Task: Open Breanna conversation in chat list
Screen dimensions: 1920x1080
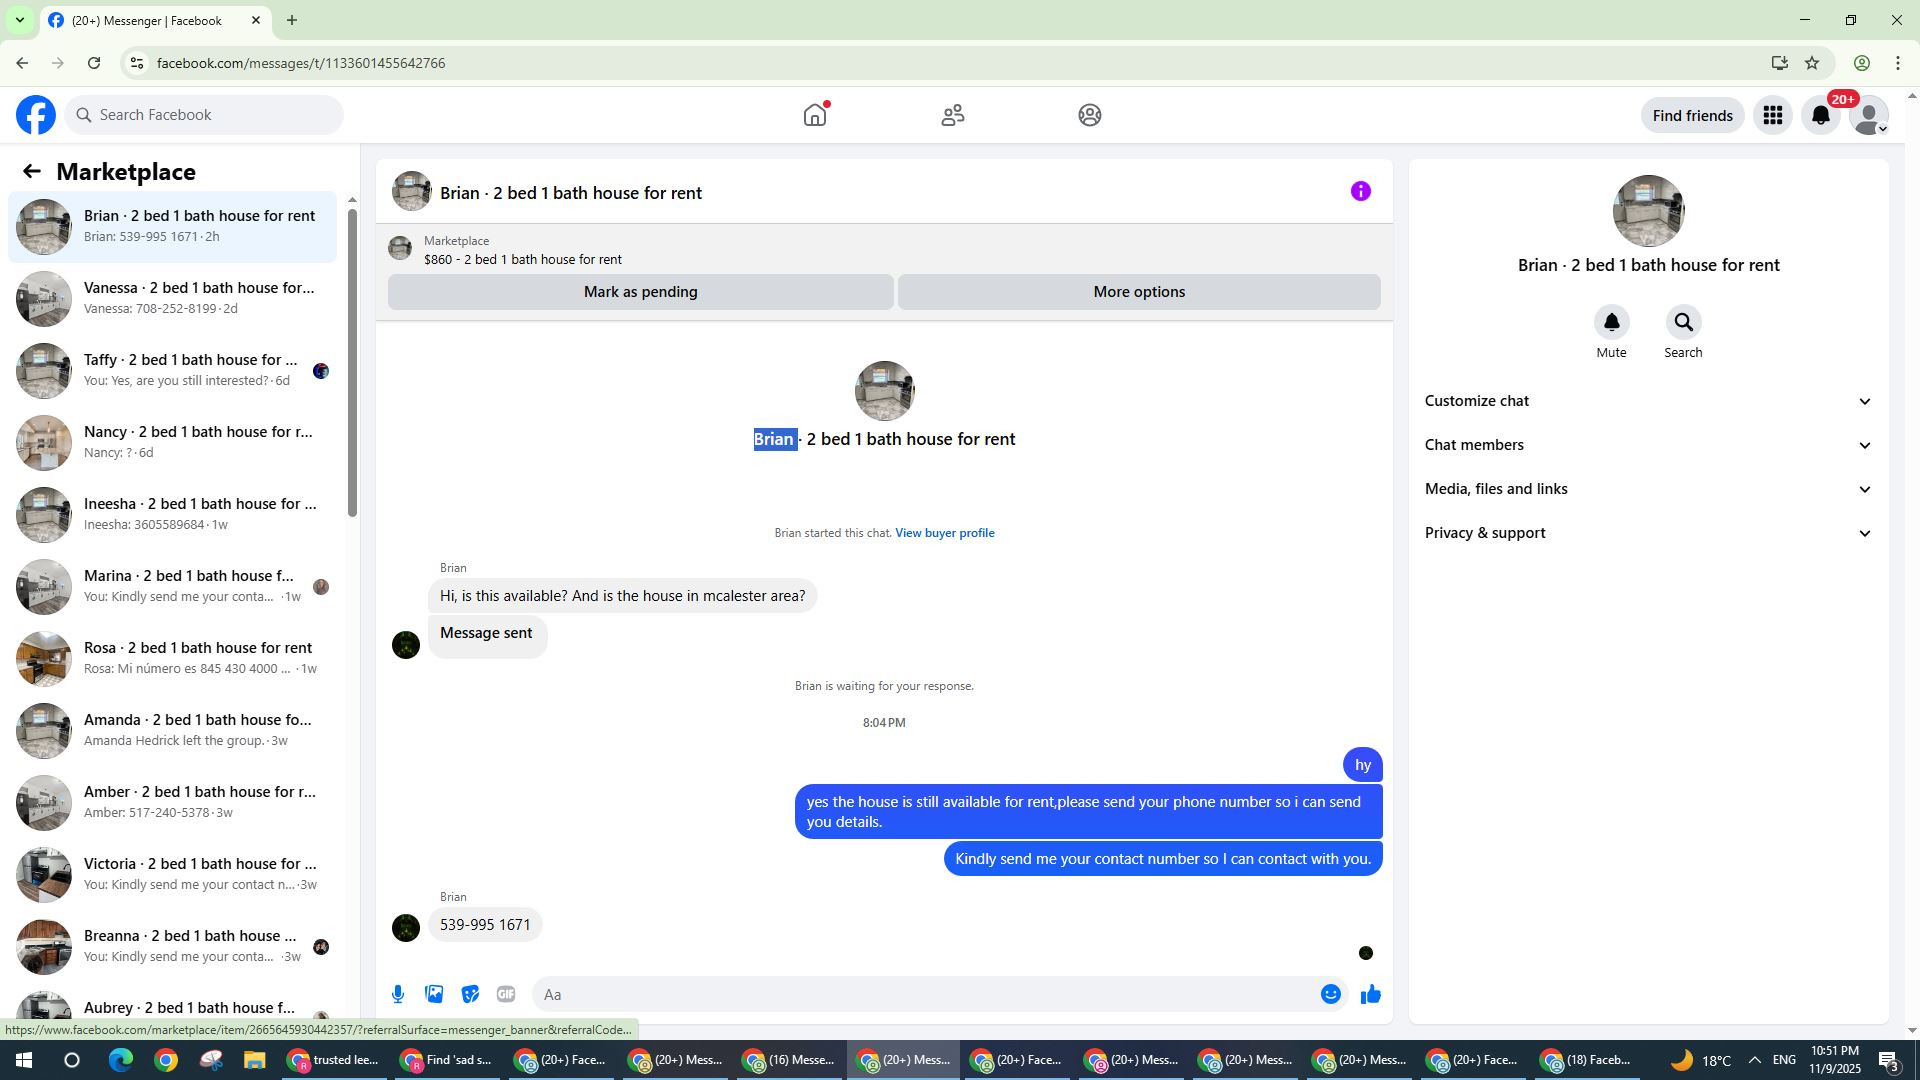Action: coord(172,946)
